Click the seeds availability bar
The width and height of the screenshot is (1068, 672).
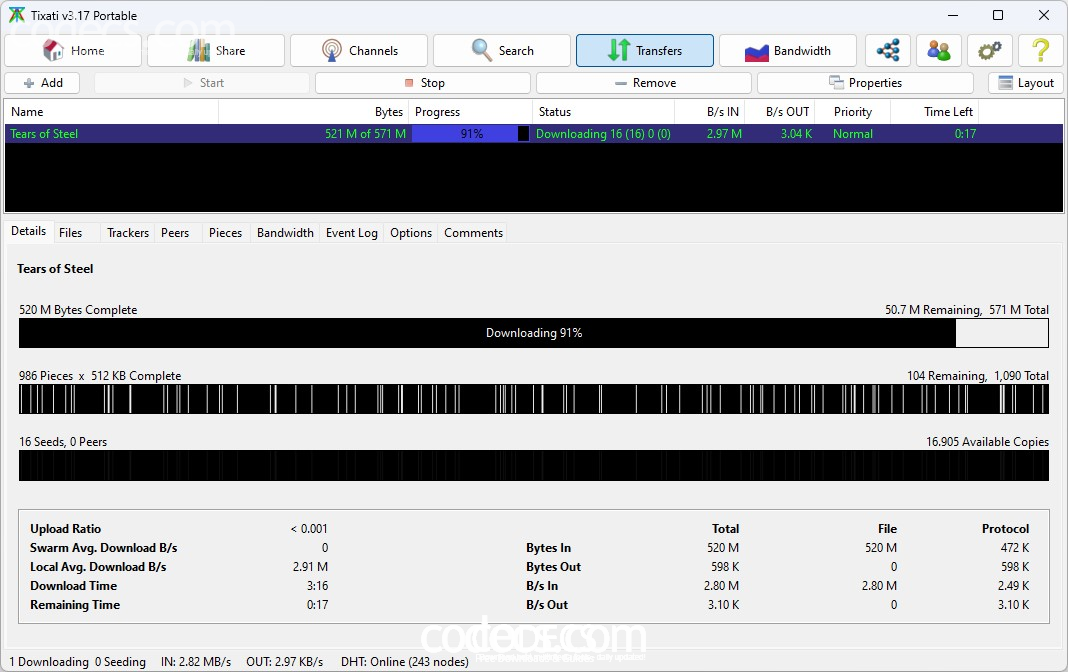pyautogui.click(x=534, y=466)
